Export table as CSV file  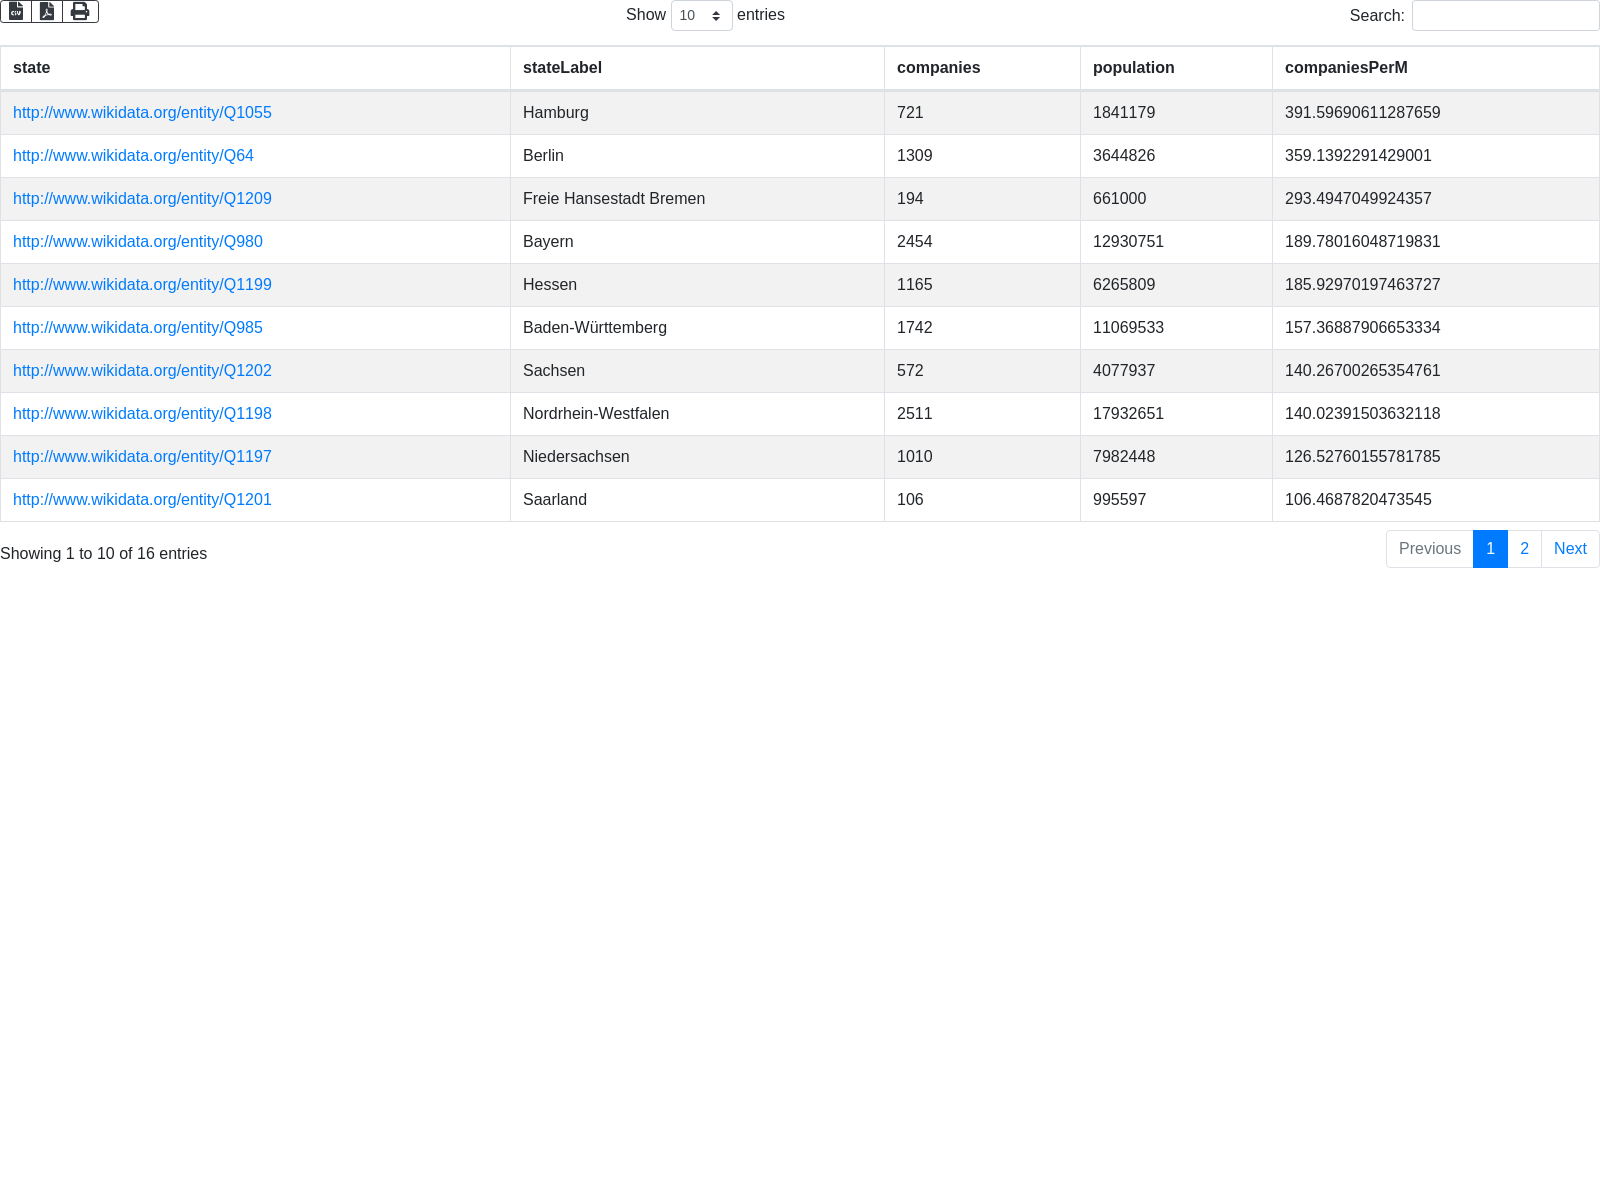point(16,11)
